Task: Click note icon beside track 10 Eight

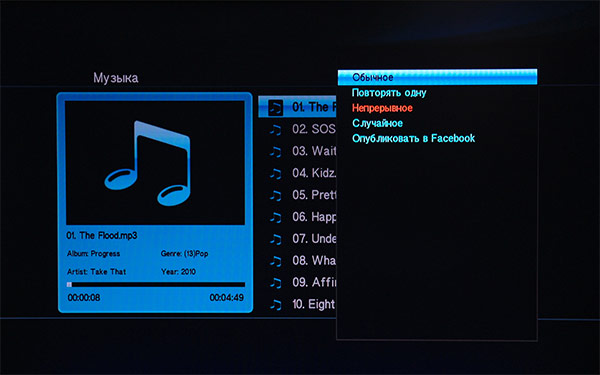Action: pos(275,305)
